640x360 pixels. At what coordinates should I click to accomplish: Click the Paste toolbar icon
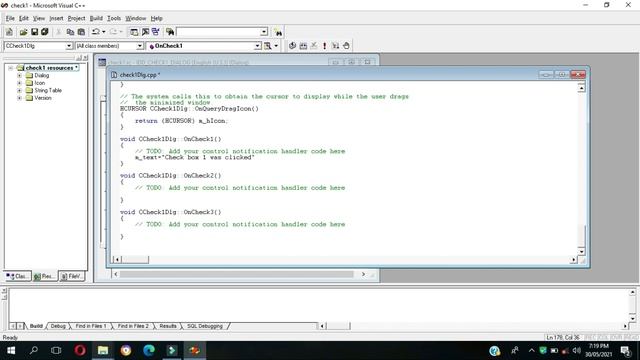pyautogui.click(x=81, y=32)
